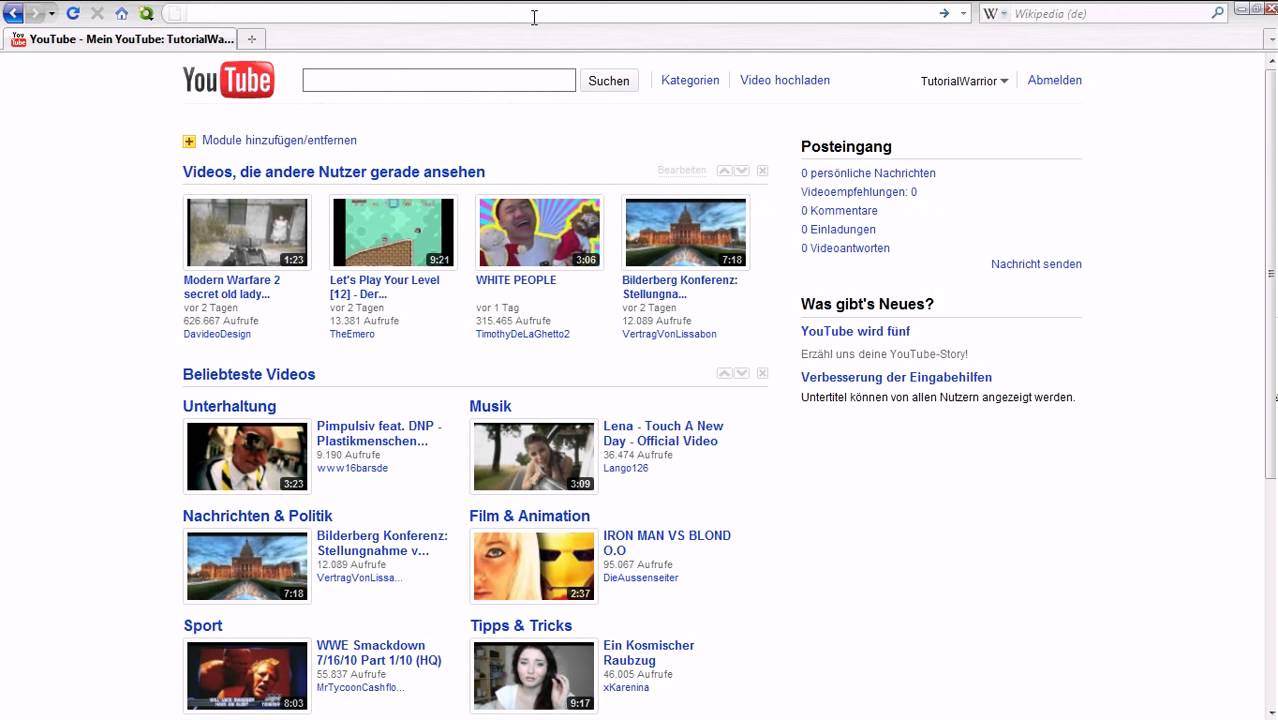Screen dimensions: 1278x720
Task: Open TheEmero channel link
Action: click(x=352, y=334)
